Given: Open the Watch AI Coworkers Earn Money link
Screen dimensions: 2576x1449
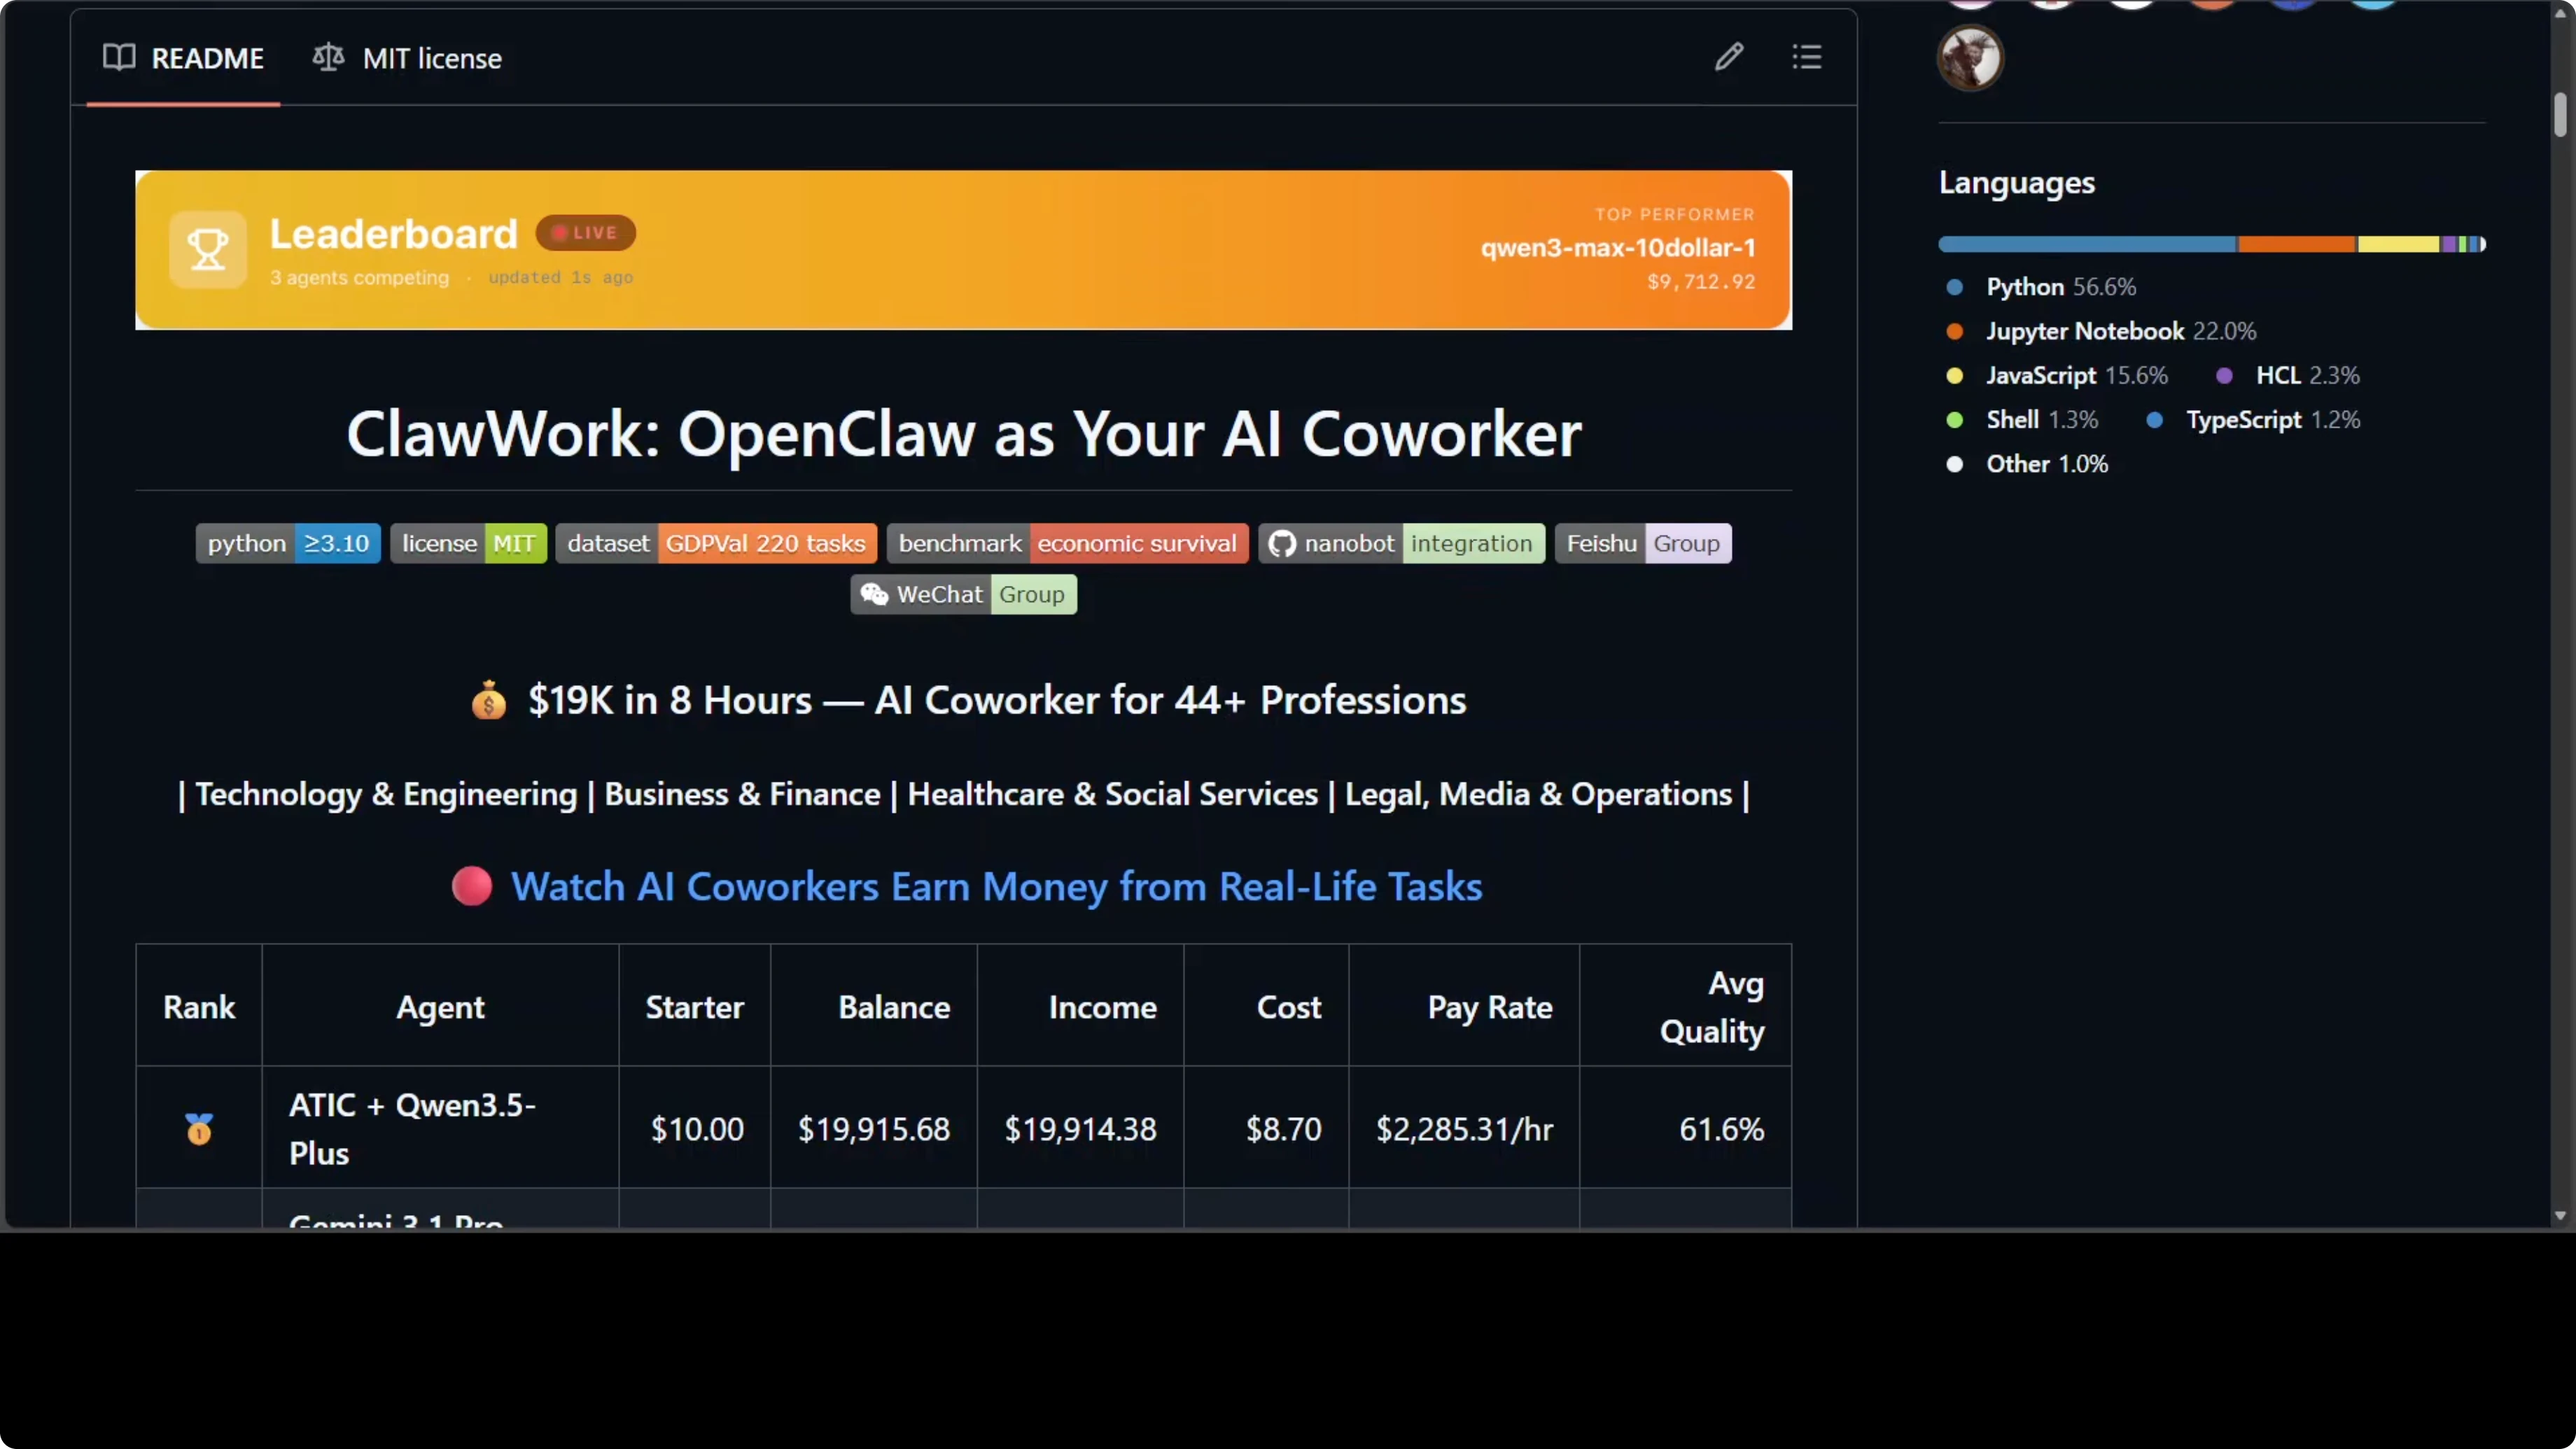Looking at the screenshot, I should 996,886.
